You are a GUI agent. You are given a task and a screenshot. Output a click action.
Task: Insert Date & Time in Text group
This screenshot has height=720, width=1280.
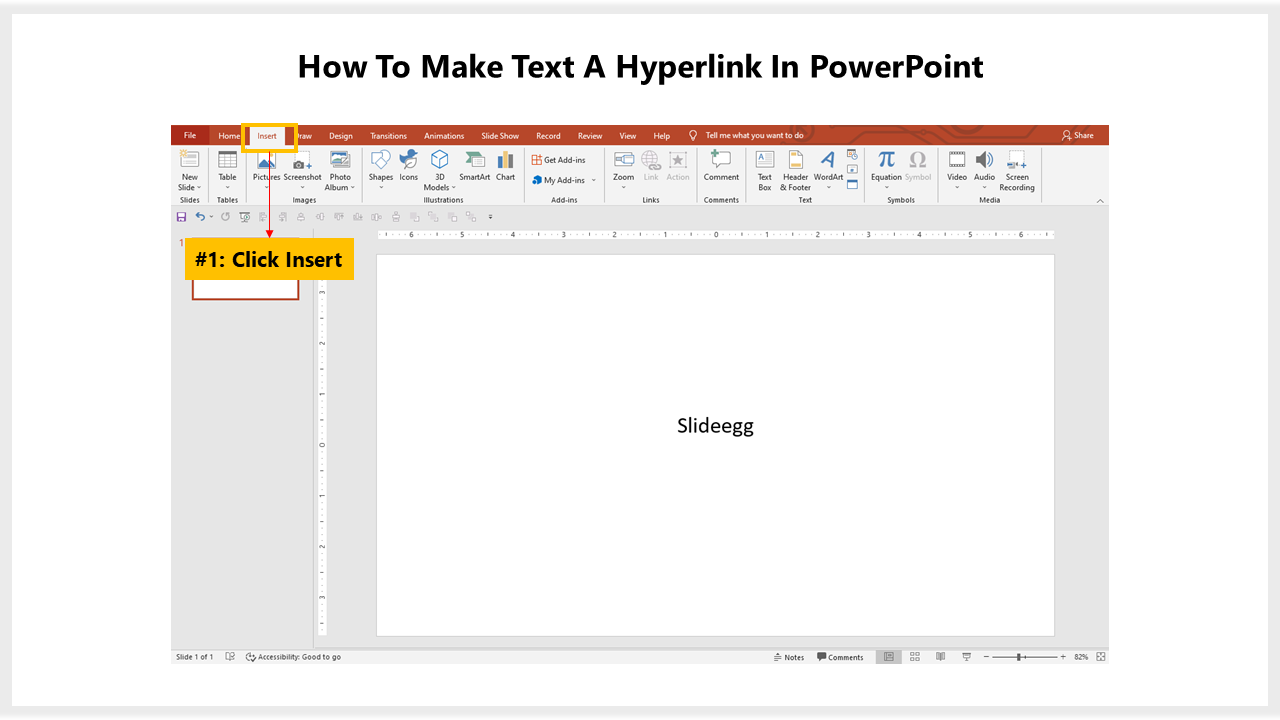click(x=852, y=155)
